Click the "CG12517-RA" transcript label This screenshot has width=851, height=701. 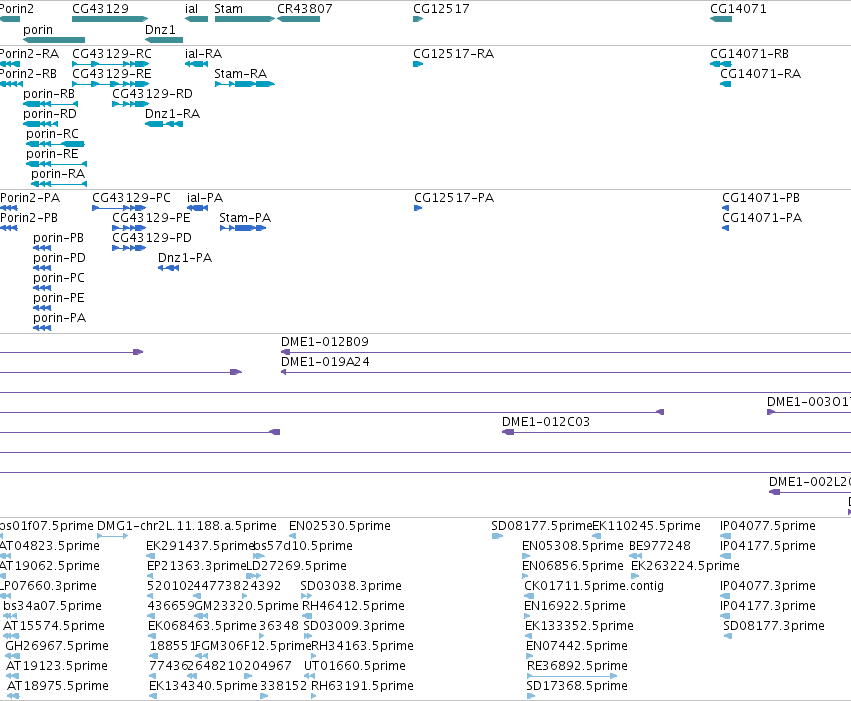pos(454,54)
